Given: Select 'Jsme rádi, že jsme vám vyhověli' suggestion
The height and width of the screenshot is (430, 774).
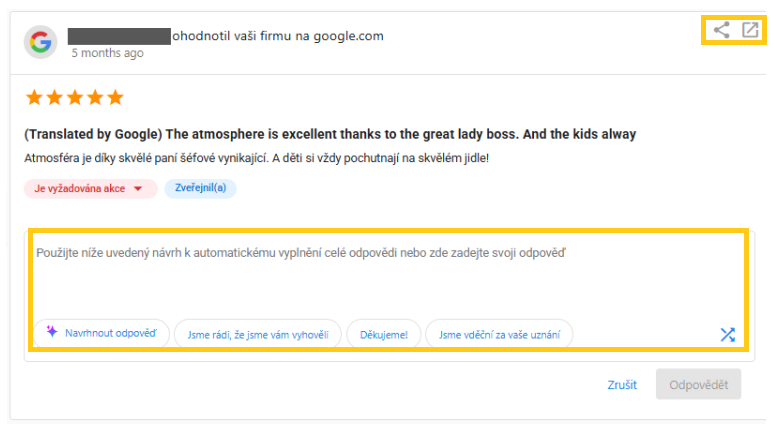Looking at the screenshot, I should point(257,335).
